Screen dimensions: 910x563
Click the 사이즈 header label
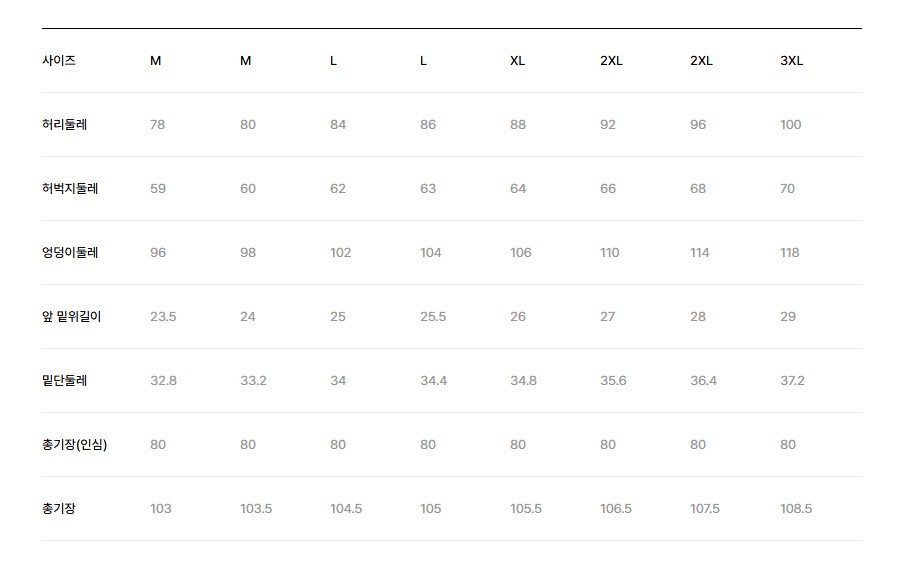point(59,61)
